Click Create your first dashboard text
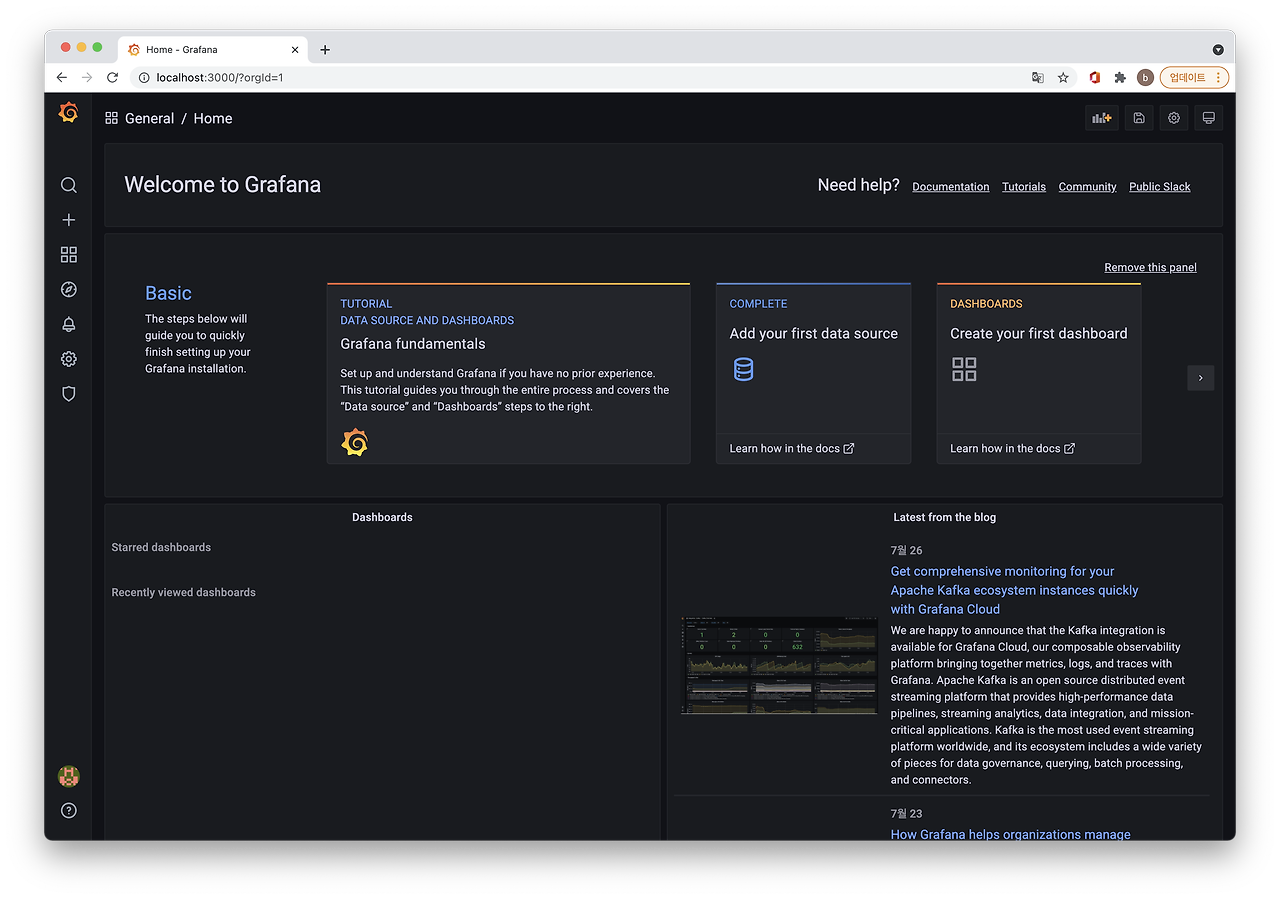Viewport: 1280px width, 899px height. [1038, 334]
